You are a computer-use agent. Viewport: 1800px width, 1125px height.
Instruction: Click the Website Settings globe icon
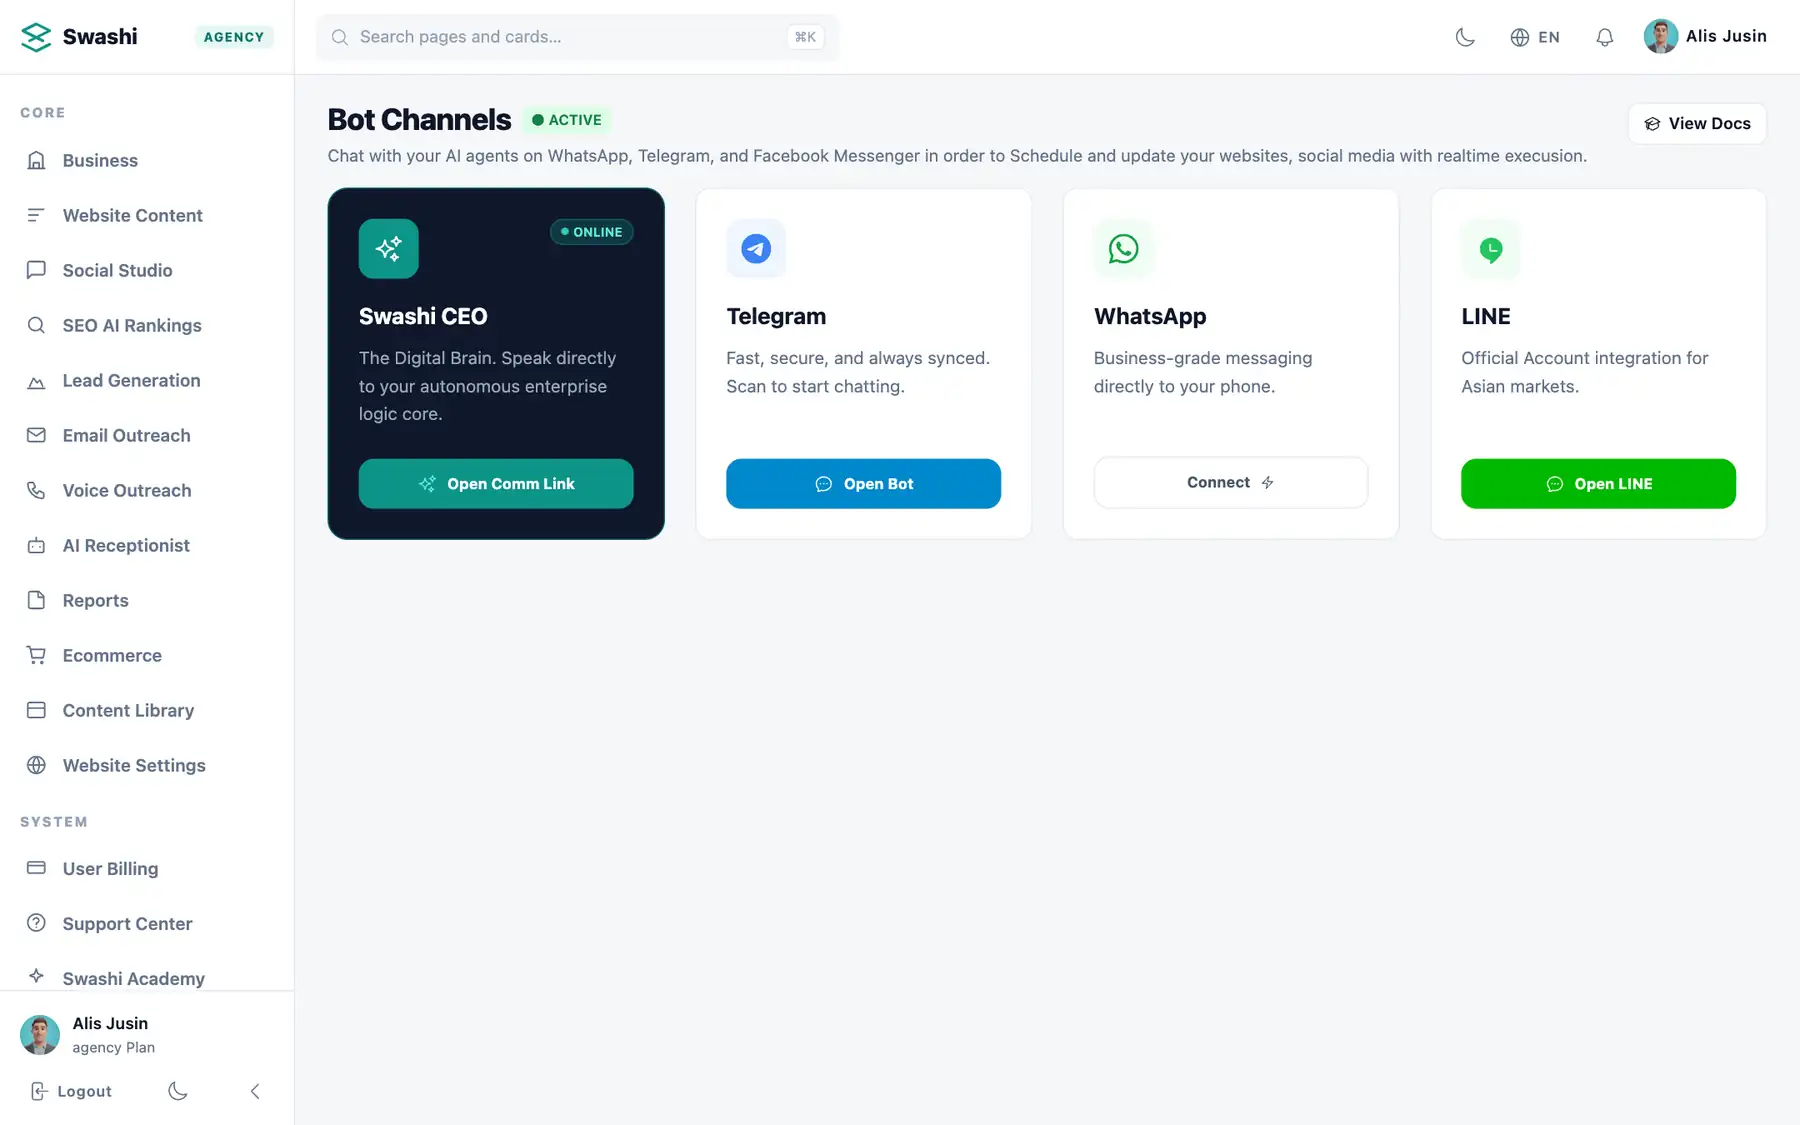[36, 765]
